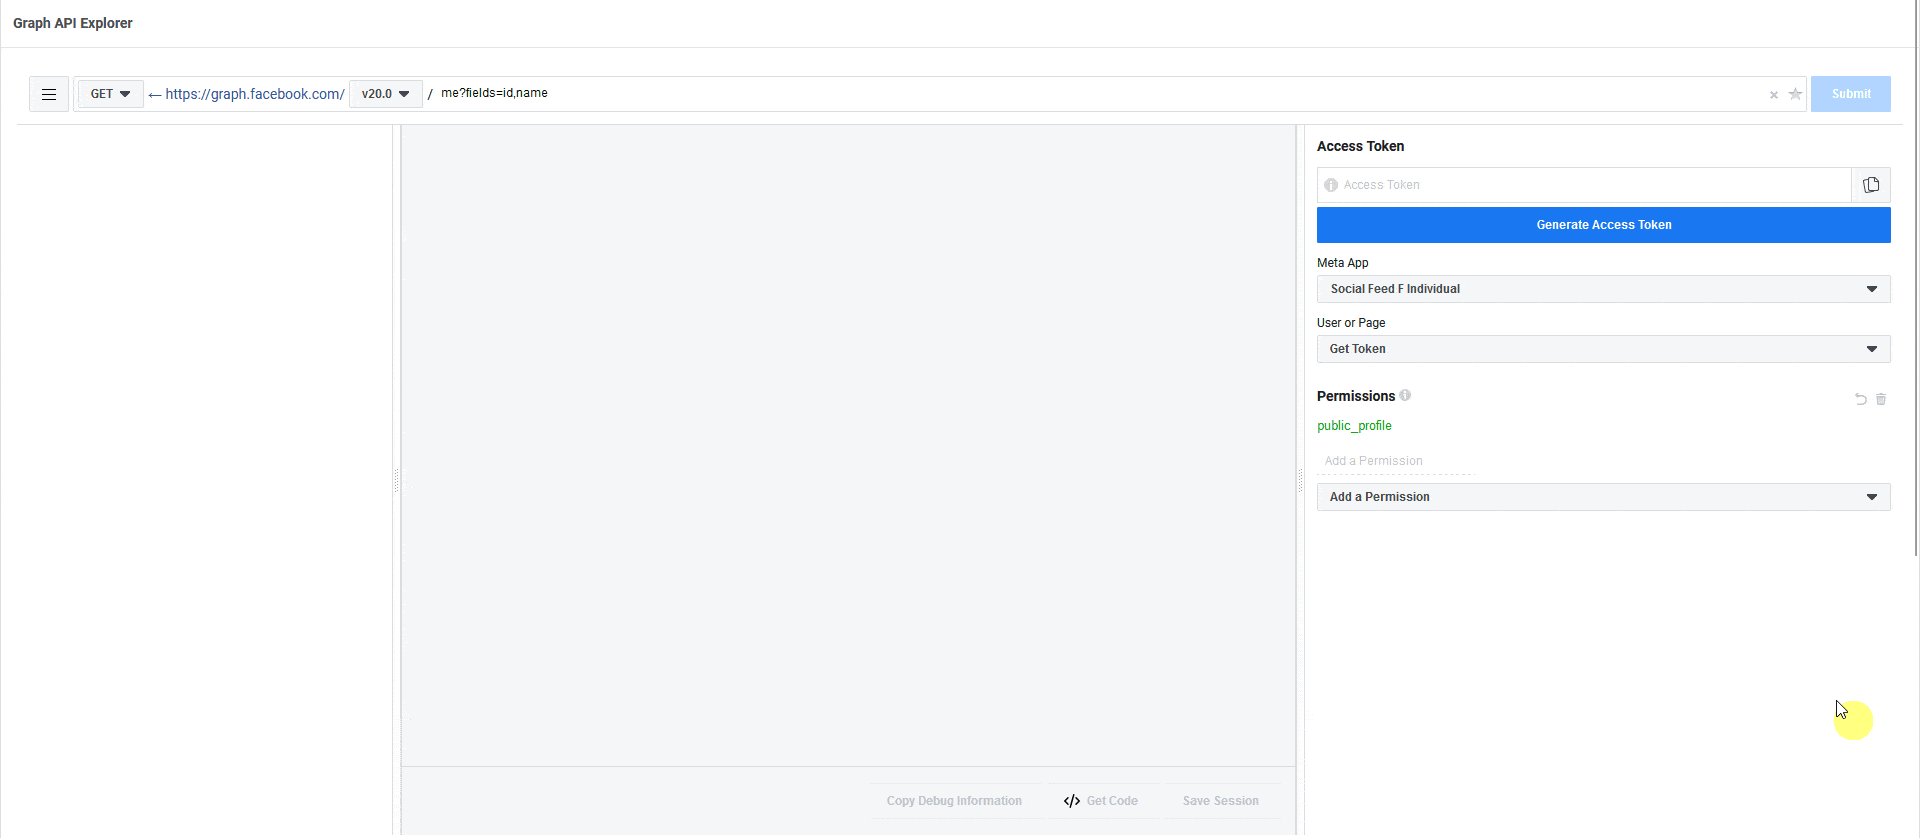The image size is (1920, 838).
Task: Click the public_profile permission
Action: 1354,426
